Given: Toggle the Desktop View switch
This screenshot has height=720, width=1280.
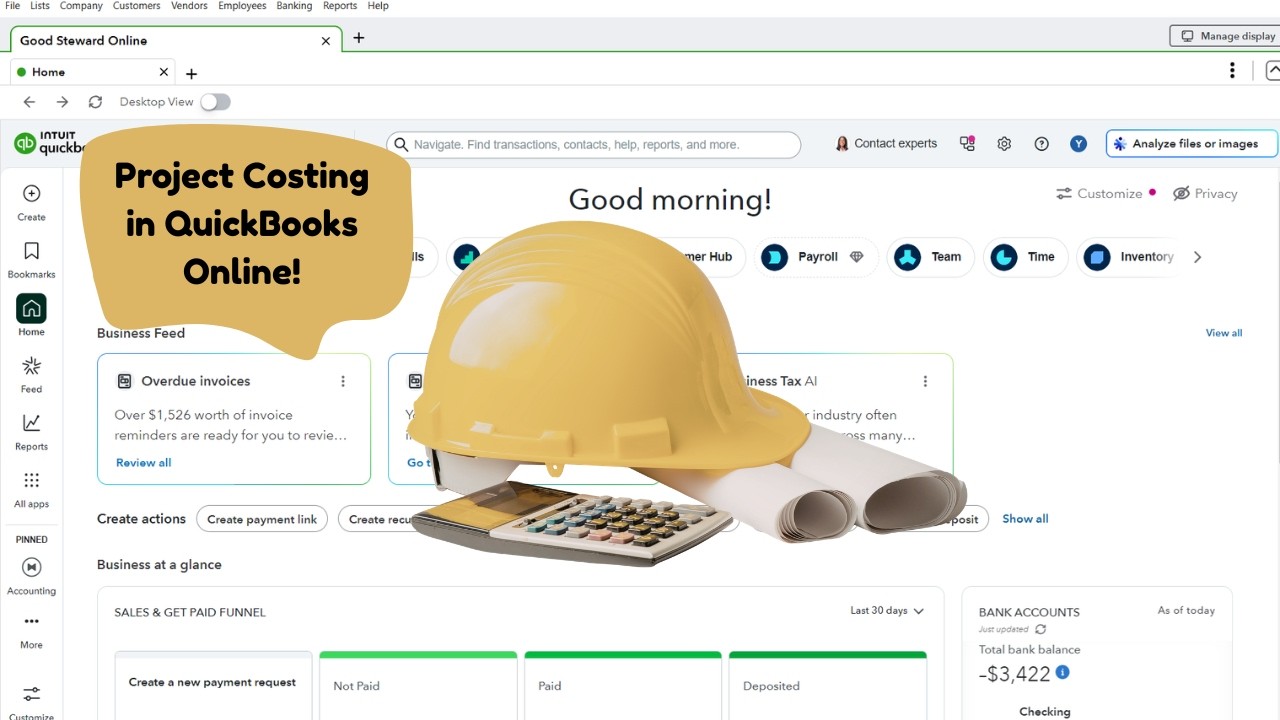Looking at the screenshot, I should pos(215,102).
